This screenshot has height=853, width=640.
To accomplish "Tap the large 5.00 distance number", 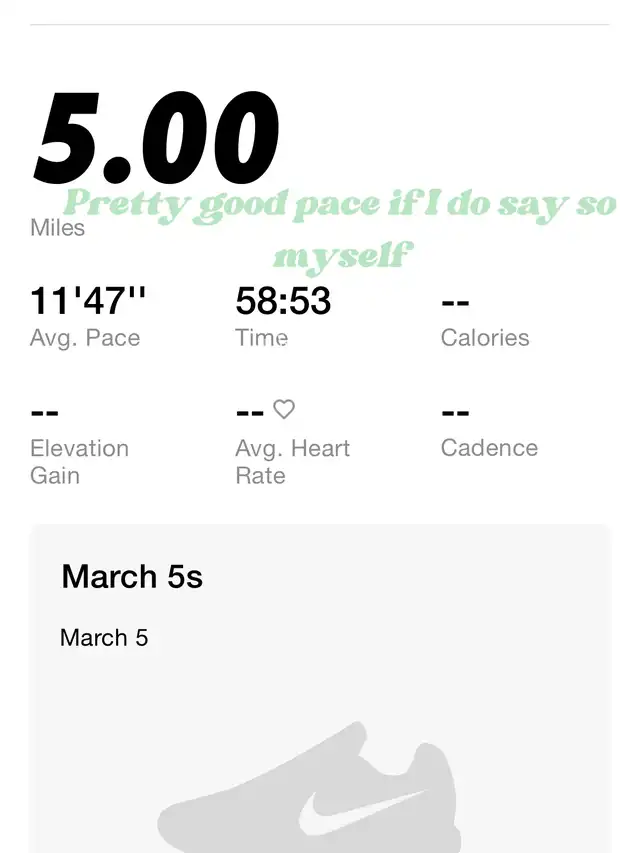I will pos(156,138).
